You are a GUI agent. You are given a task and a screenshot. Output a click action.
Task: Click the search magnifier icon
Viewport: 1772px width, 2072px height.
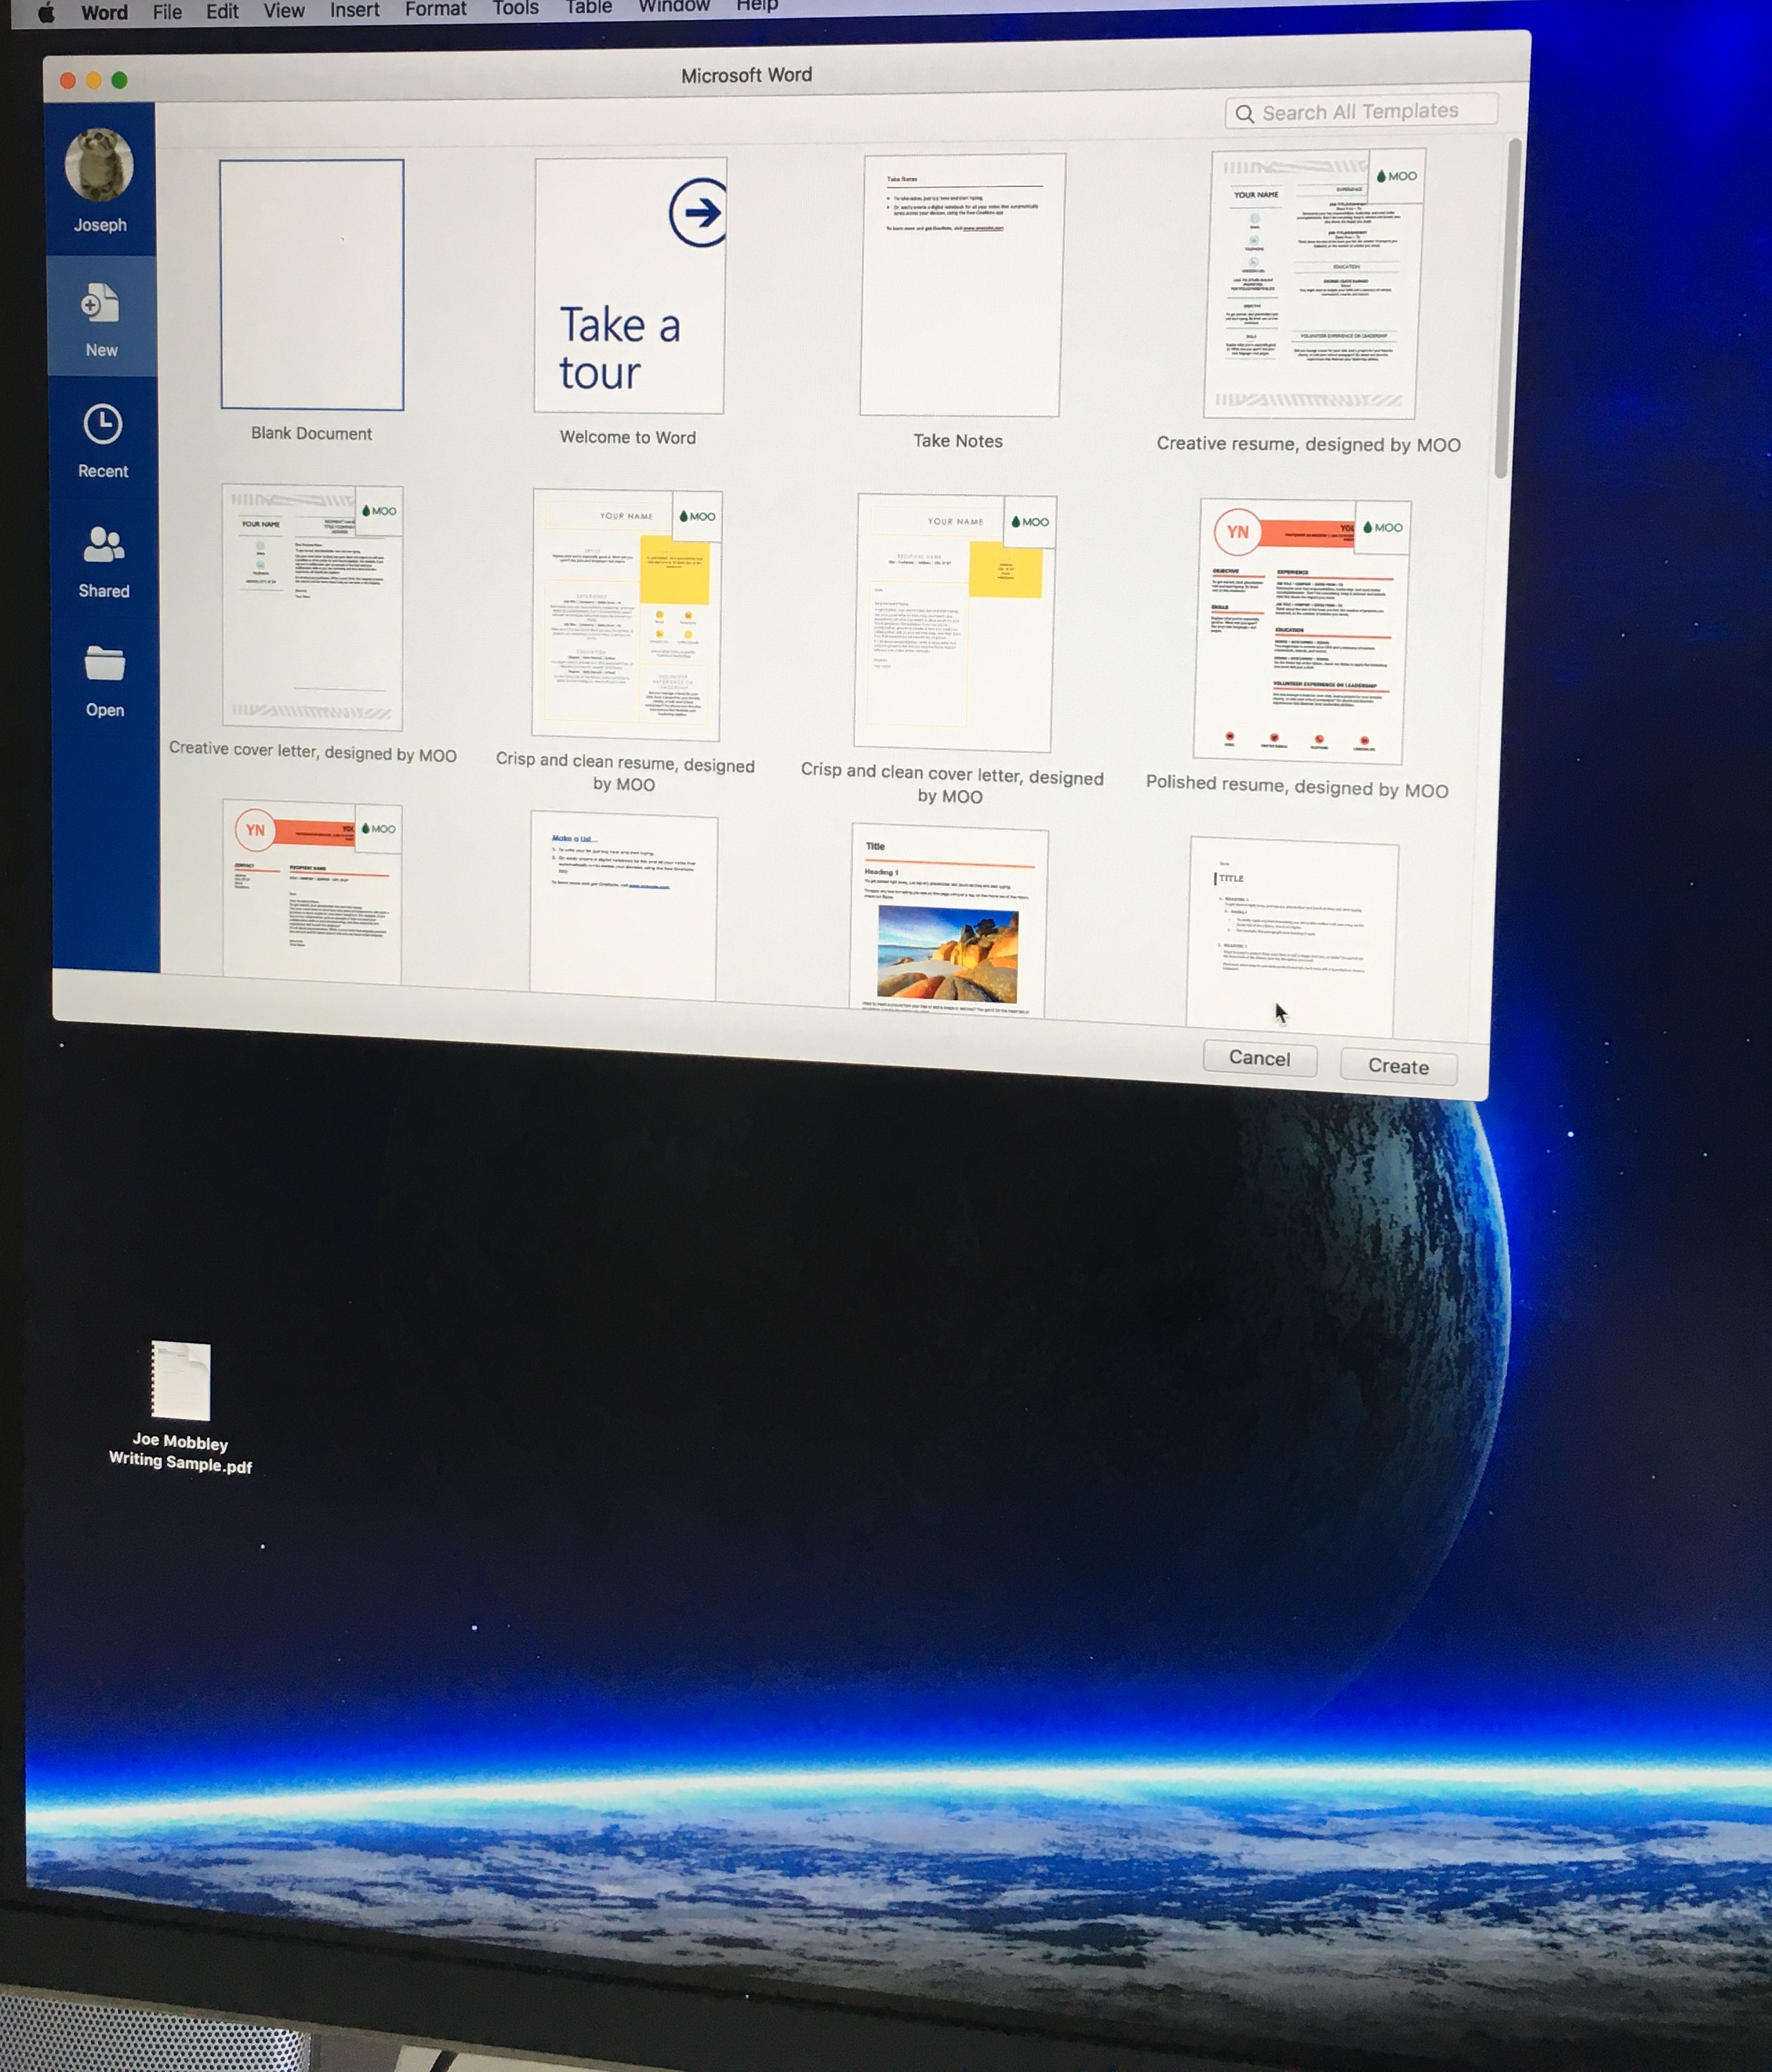[1244, 114]
